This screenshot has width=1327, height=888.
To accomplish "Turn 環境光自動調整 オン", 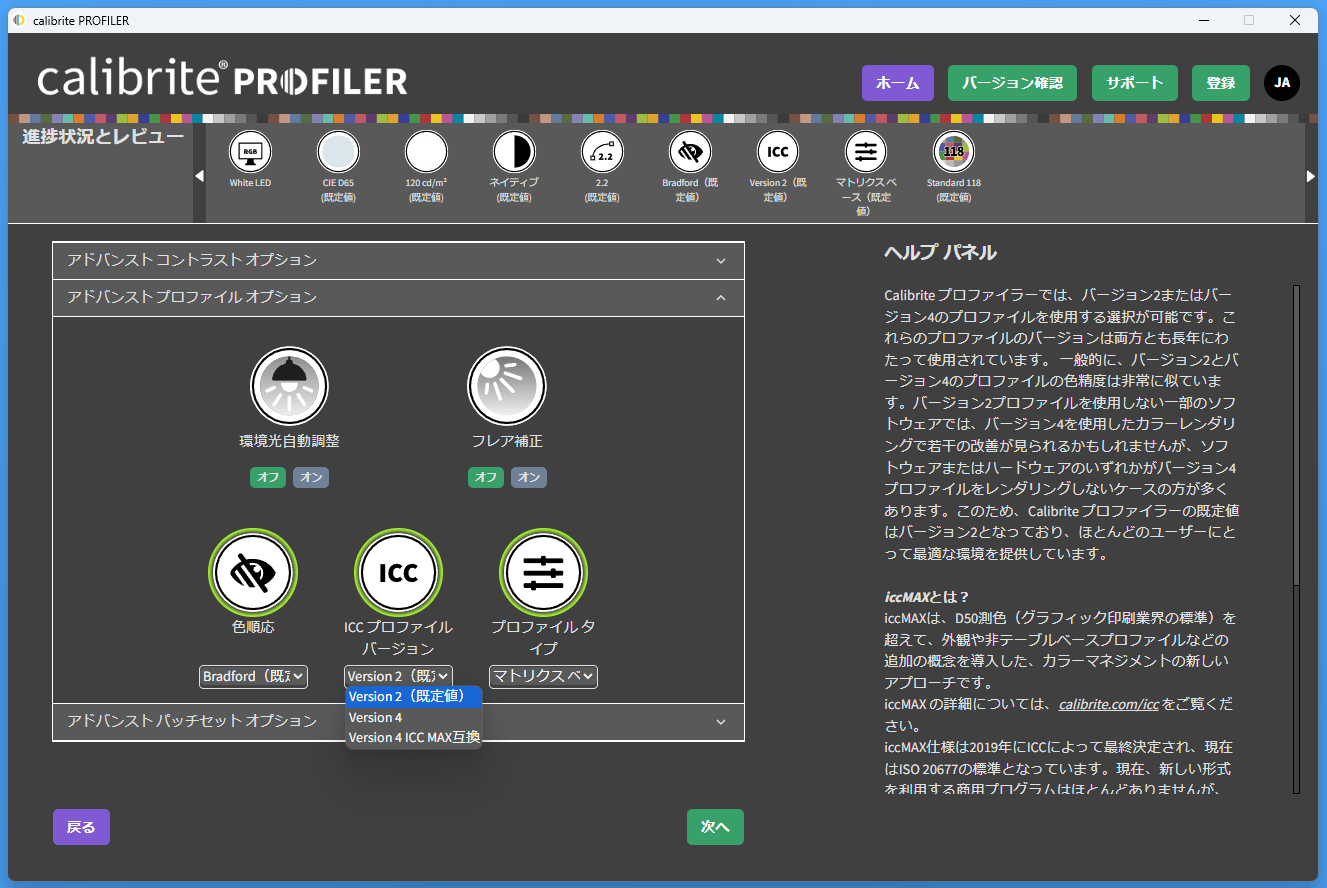I will click(311, 477).
